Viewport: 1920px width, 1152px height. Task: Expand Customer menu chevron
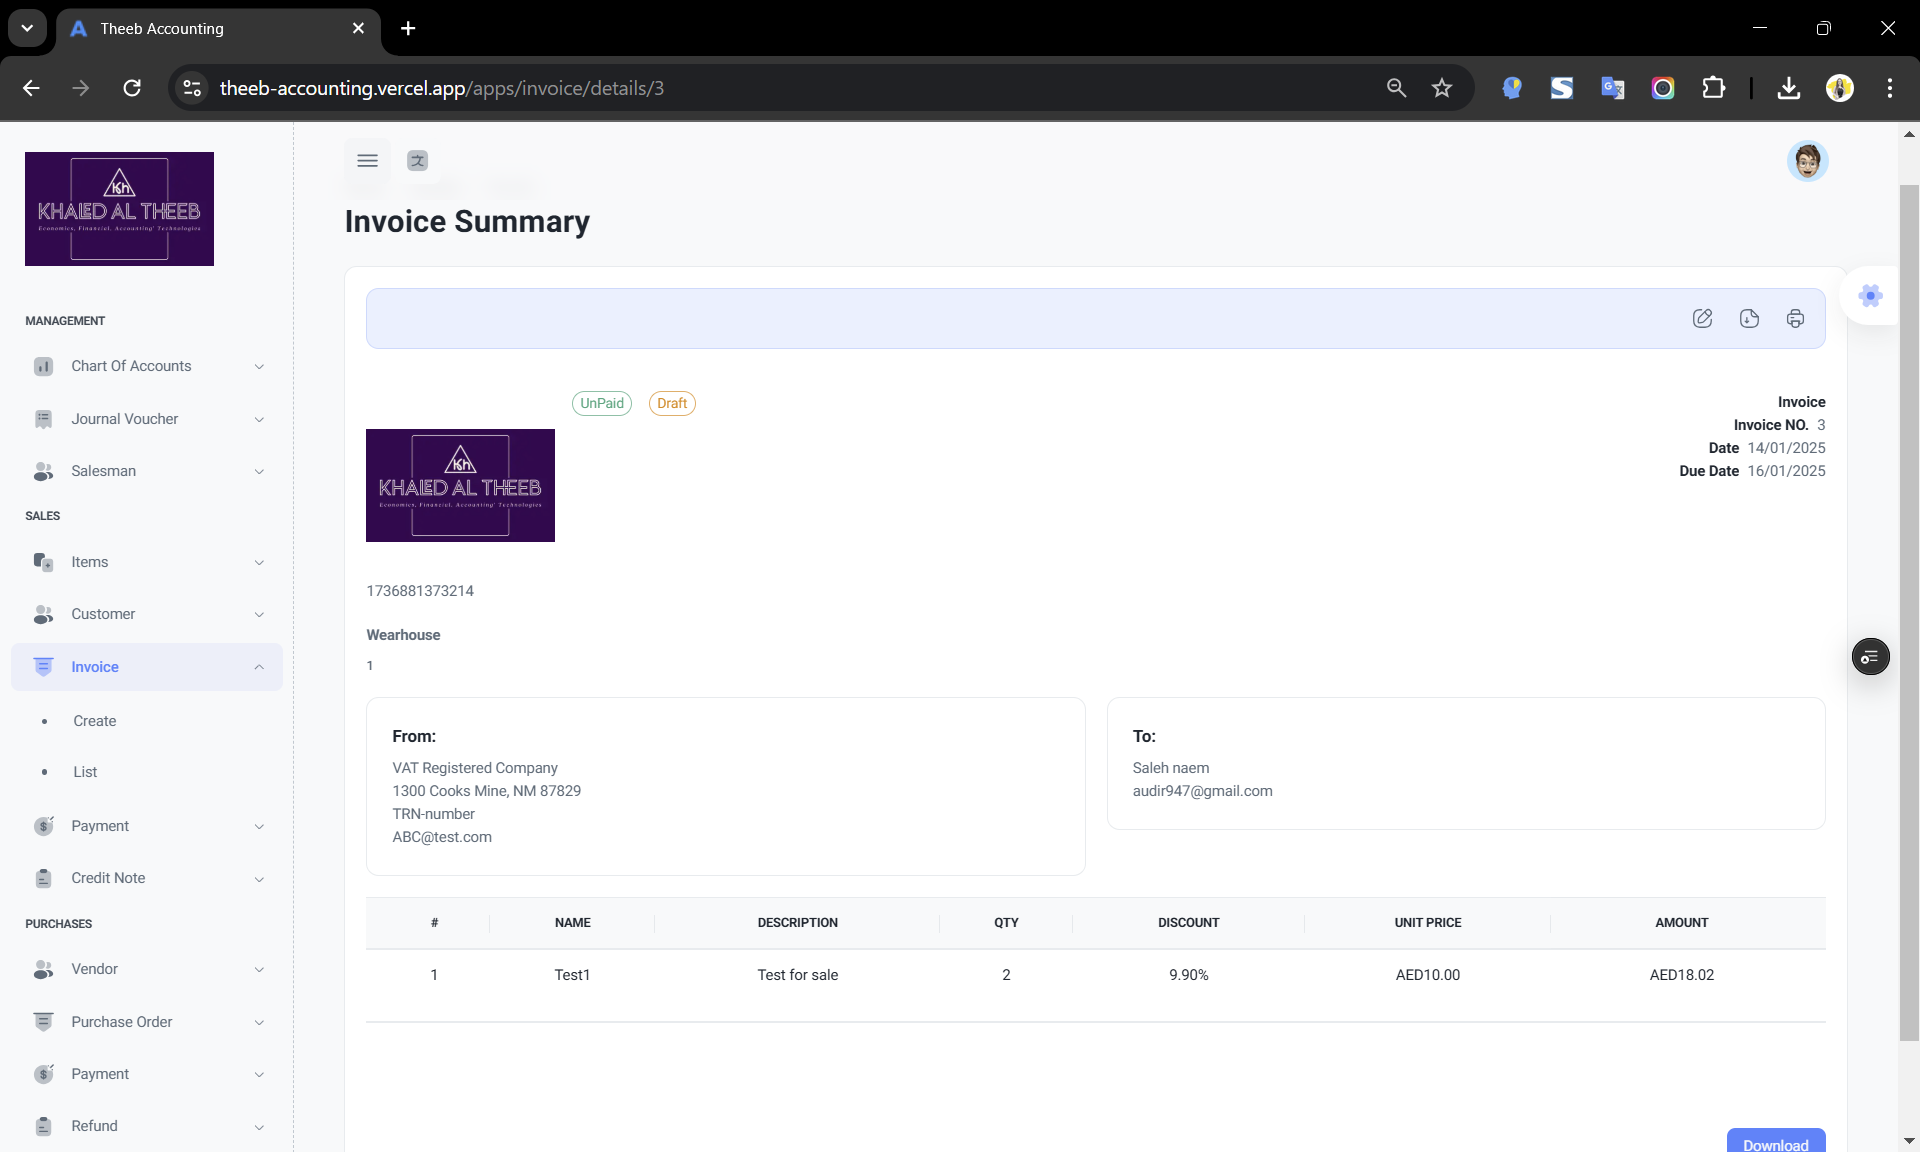tap(259, 614)
